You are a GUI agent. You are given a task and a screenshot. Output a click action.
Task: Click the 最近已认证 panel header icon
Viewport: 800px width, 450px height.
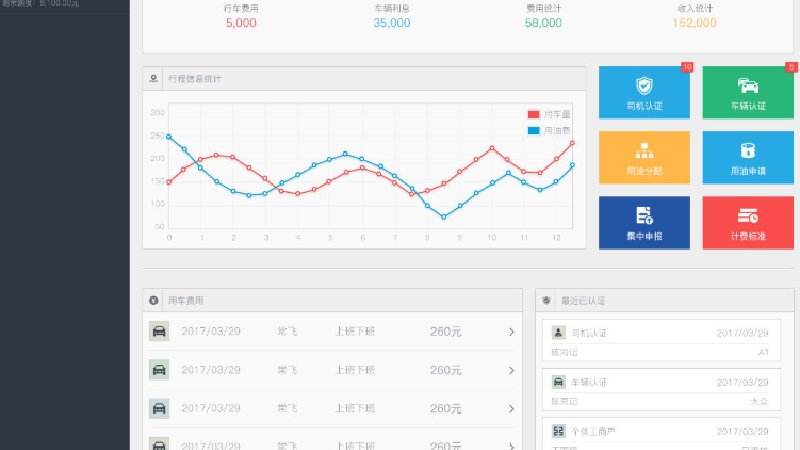[546, 300]
